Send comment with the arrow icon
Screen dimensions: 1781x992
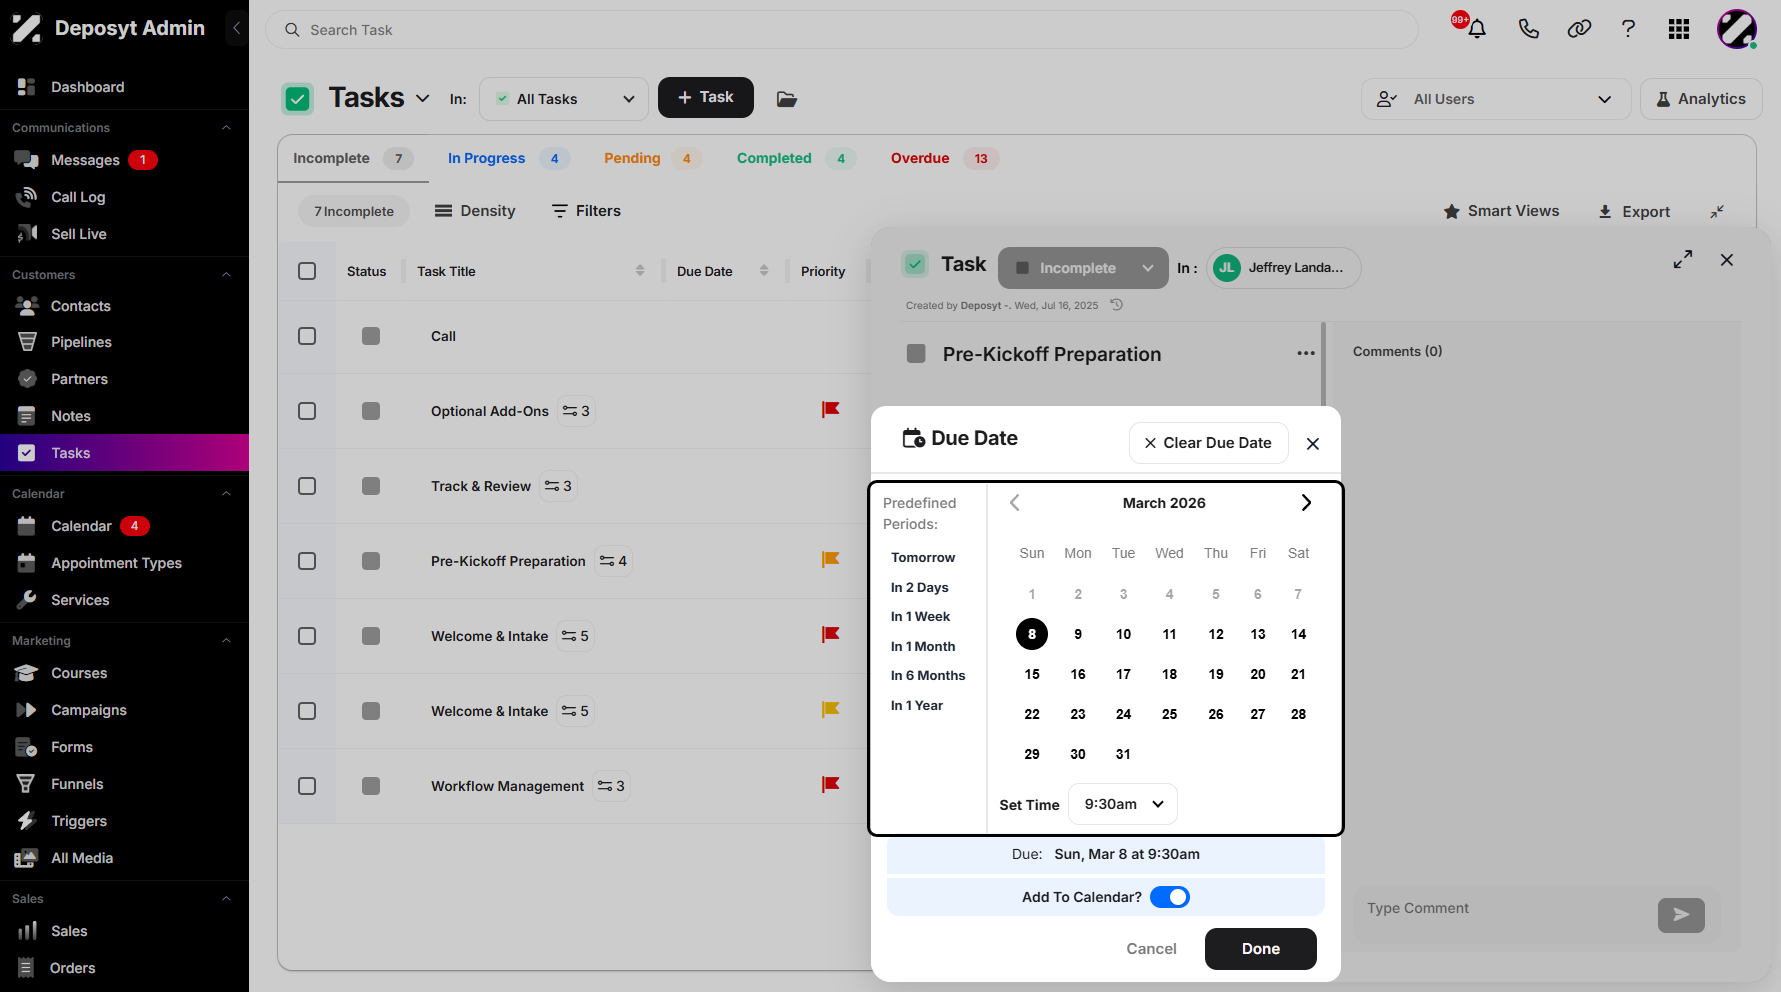(x=1681, y=915)
